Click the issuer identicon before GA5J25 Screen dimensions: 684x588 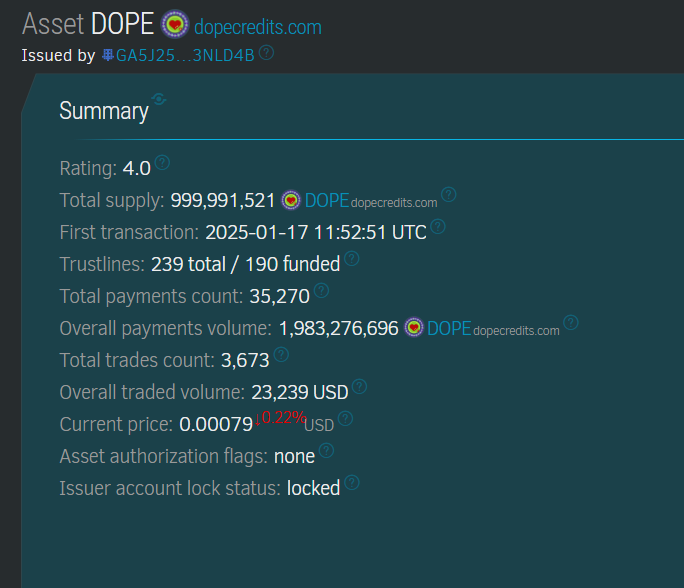click(108, 55)
